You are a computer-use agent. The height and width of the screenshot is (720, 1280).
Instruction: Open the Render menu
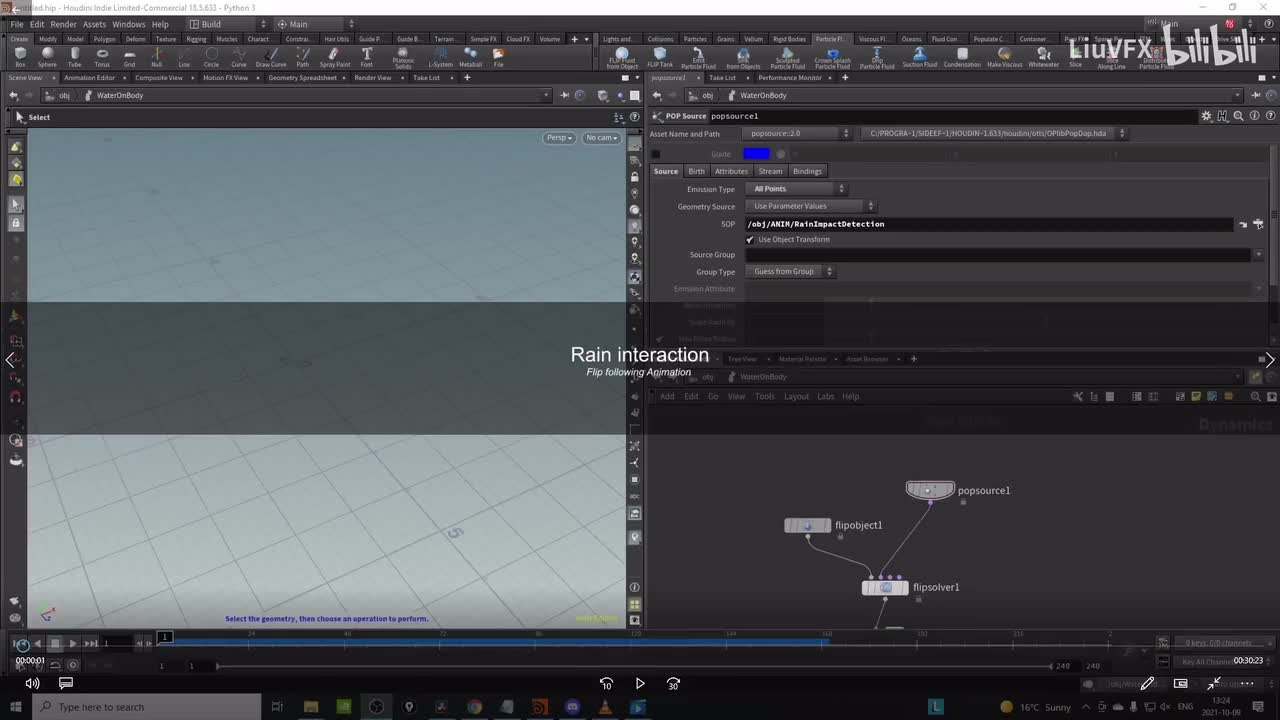point(63,24)
